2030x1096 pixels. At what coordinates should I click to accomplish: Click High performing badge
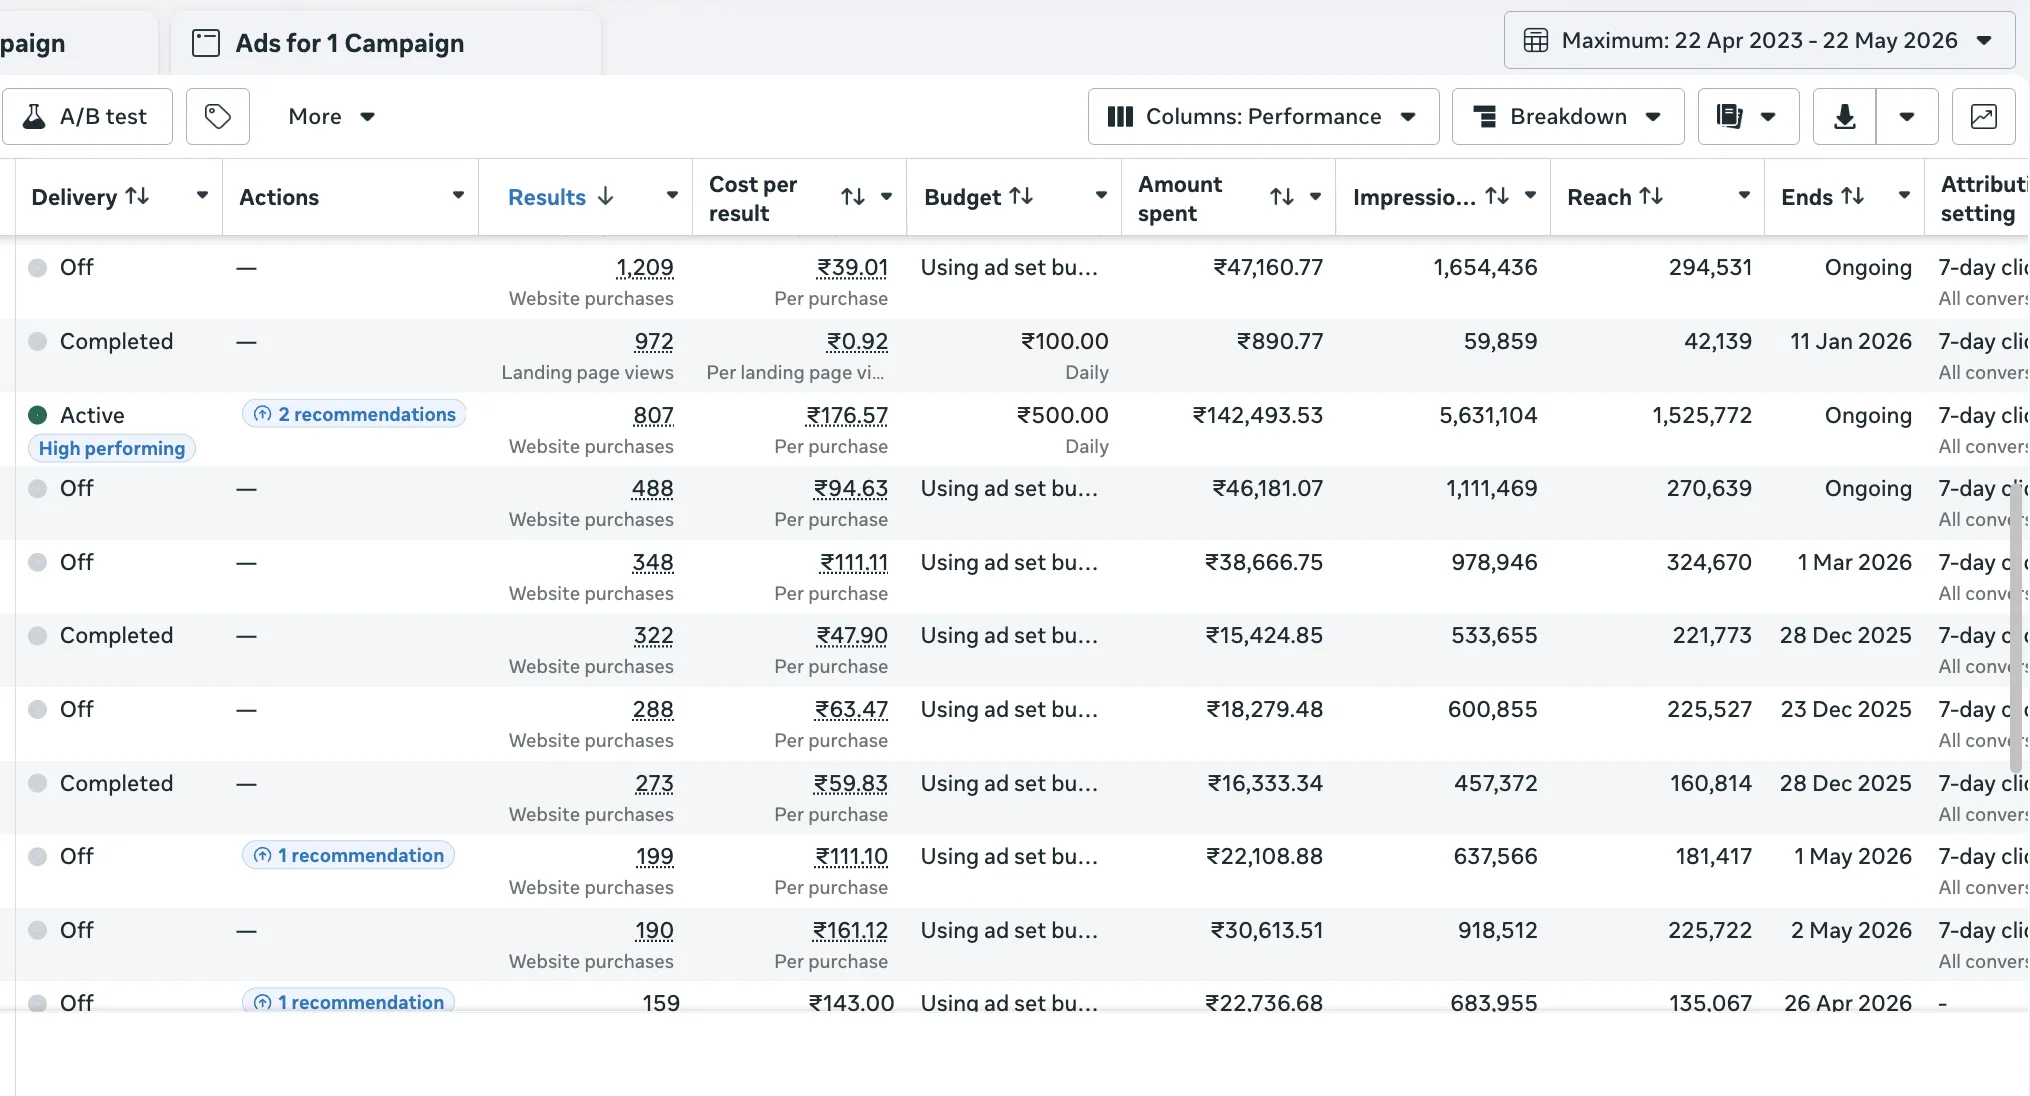112,448
